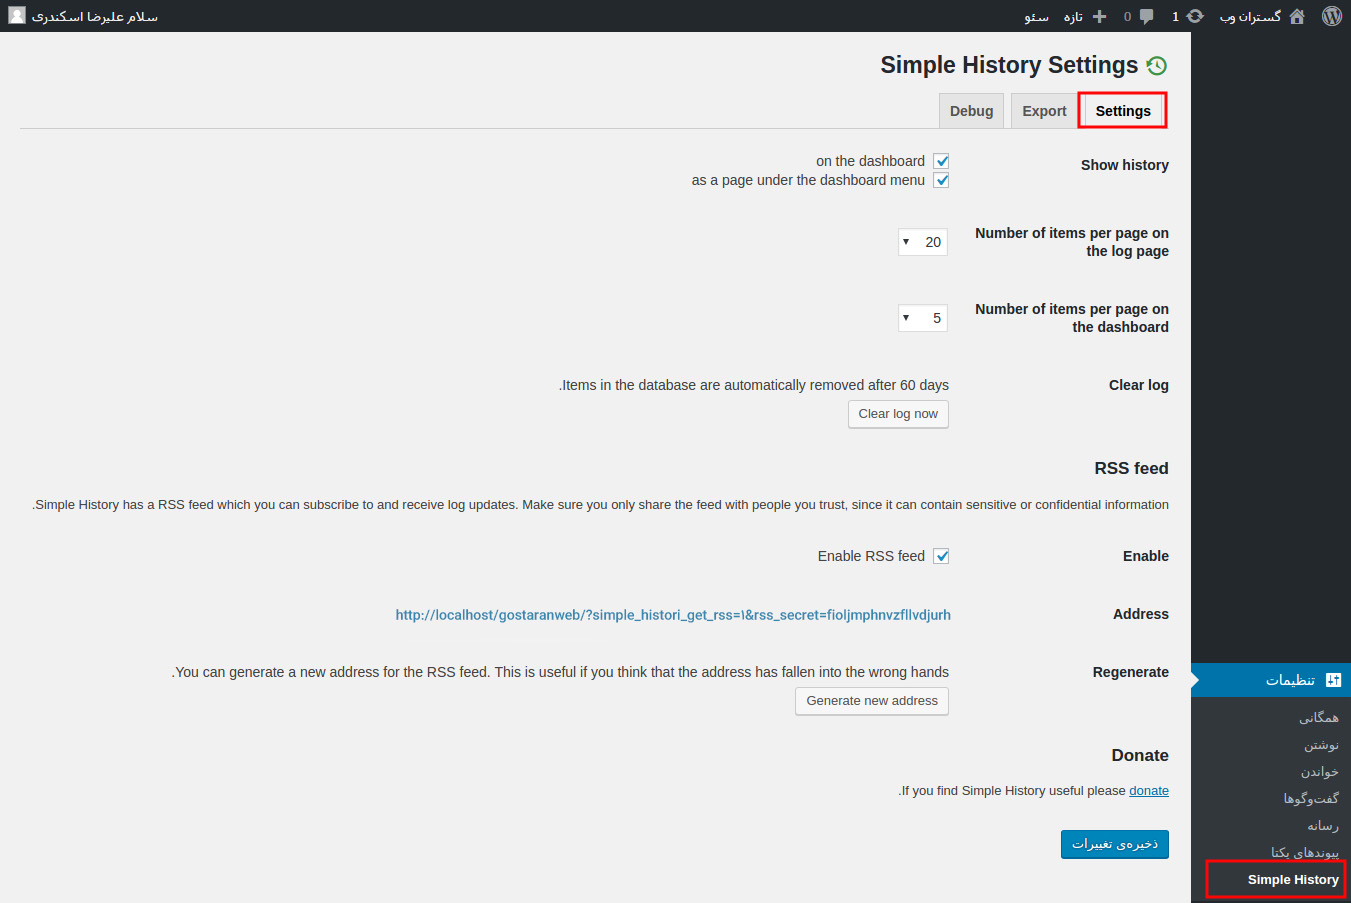Toggle show history on the dashboard
The height and width of the screenshot is (903, 1351).
[x=941, y=161]
